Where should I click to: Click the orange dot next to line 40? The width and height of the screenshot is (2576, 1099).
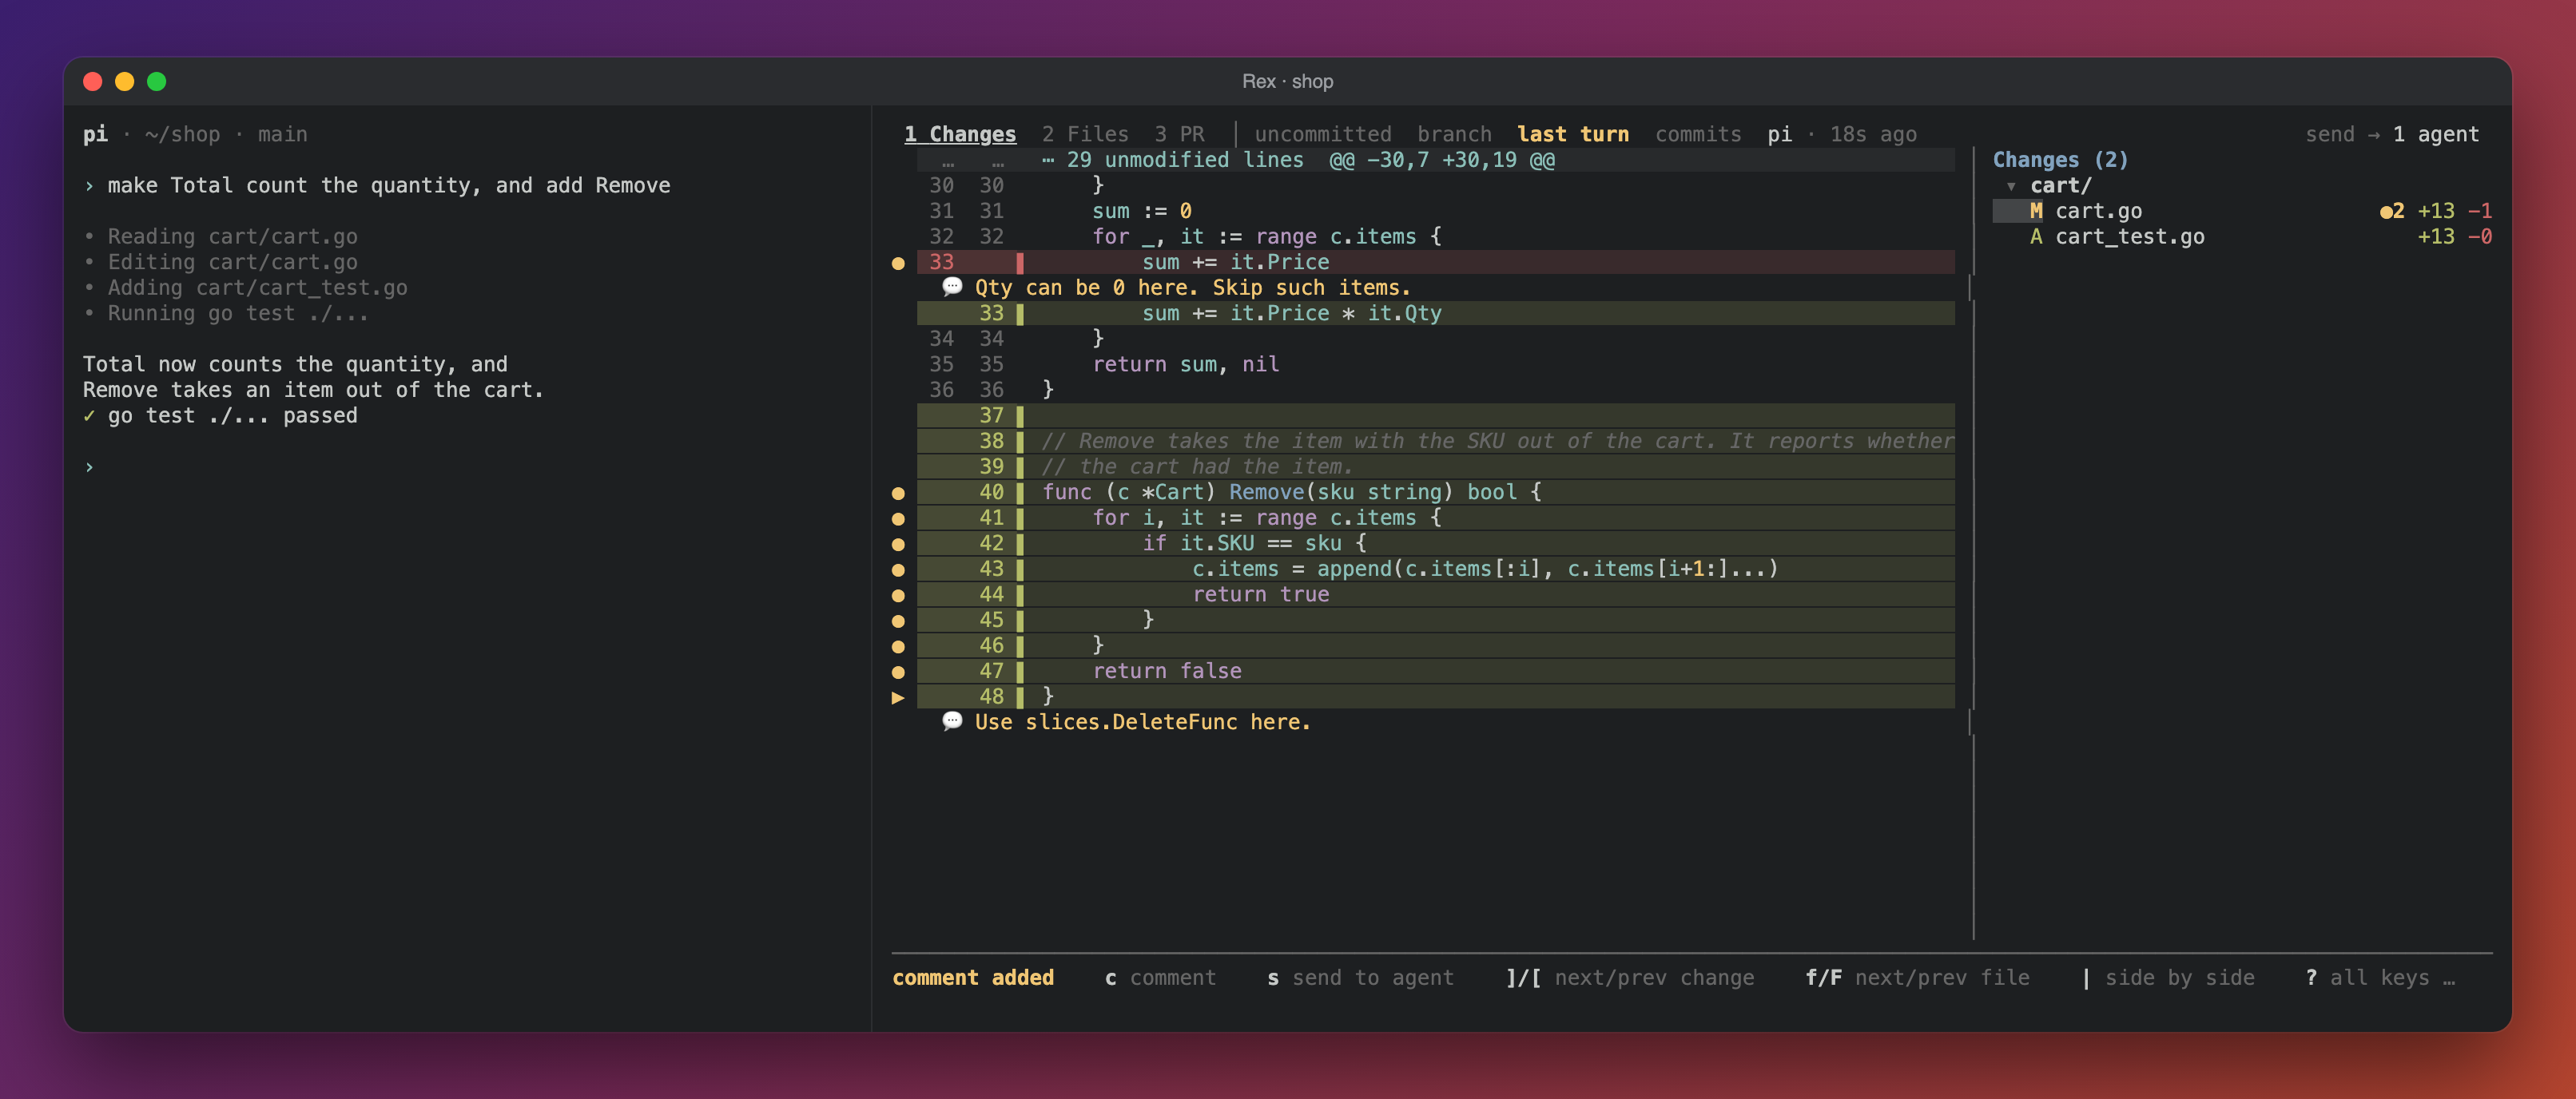[x=898, y=493]
